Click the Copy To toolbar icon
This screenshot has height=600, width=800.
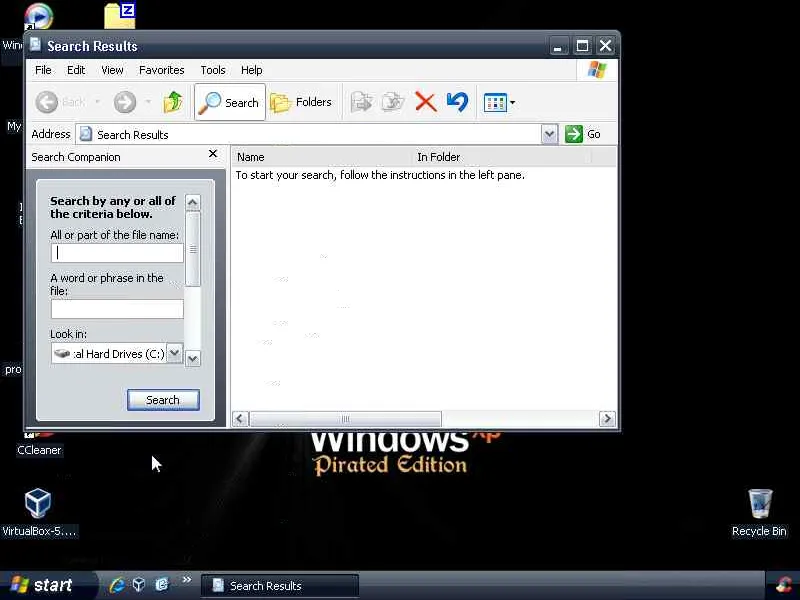pyautogui.click(x=393, y=102)
